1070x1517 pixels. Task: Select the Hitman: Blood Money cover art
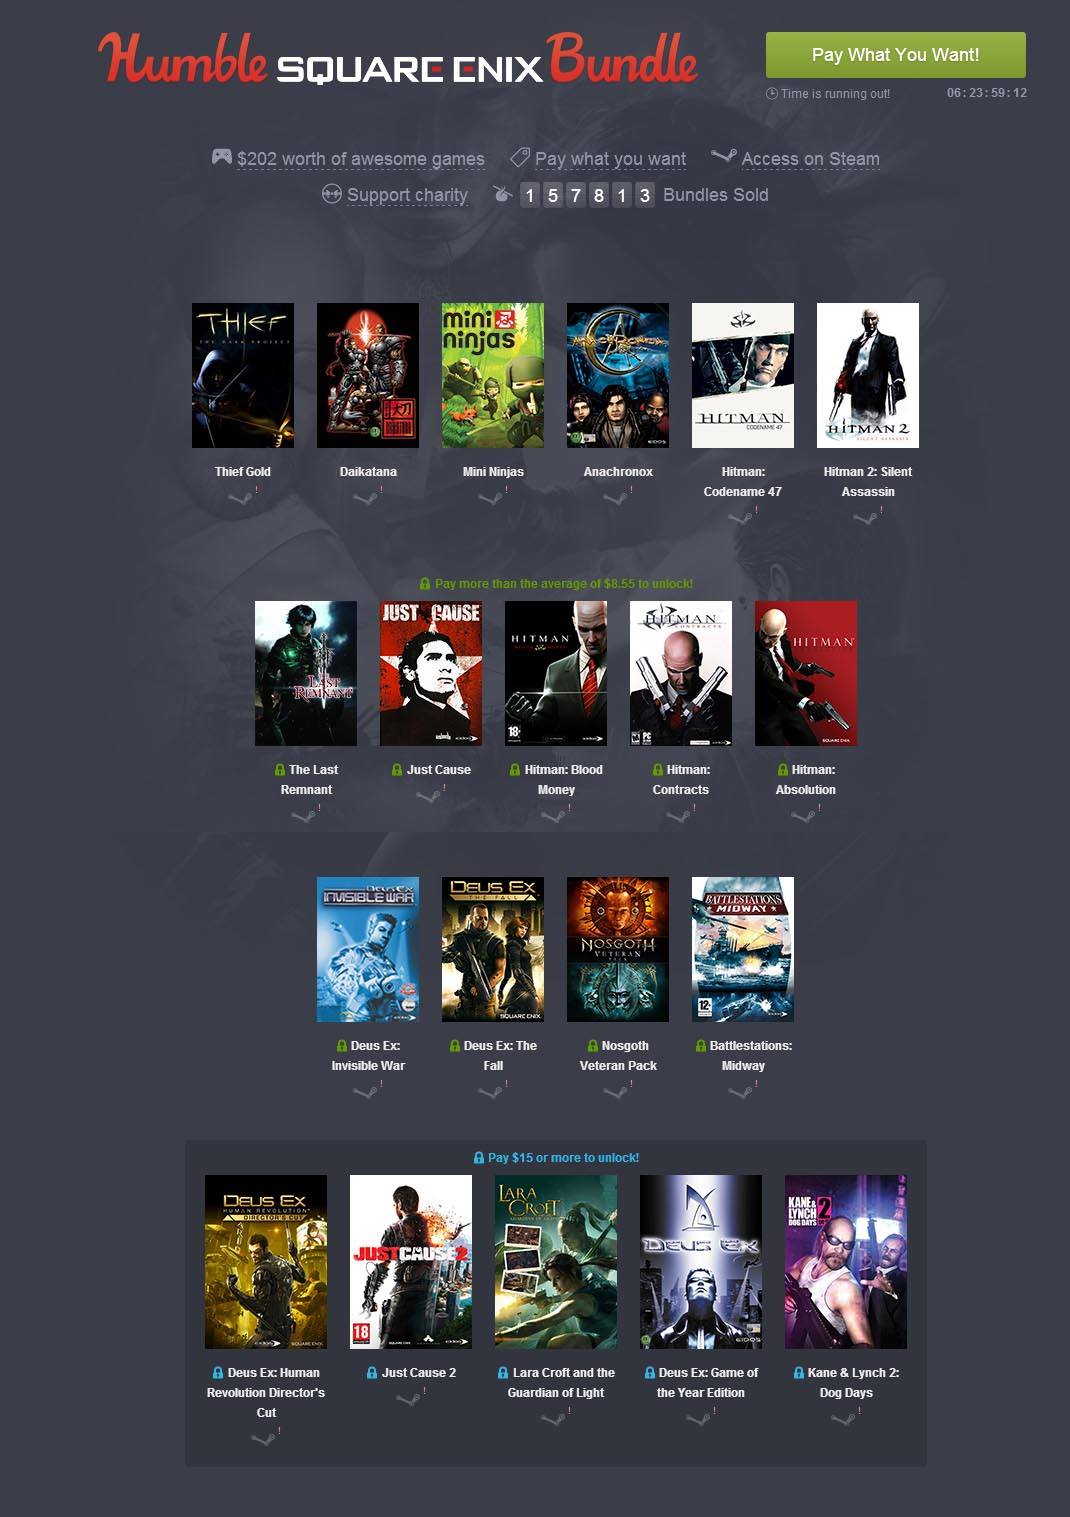[x=556, y=673]
